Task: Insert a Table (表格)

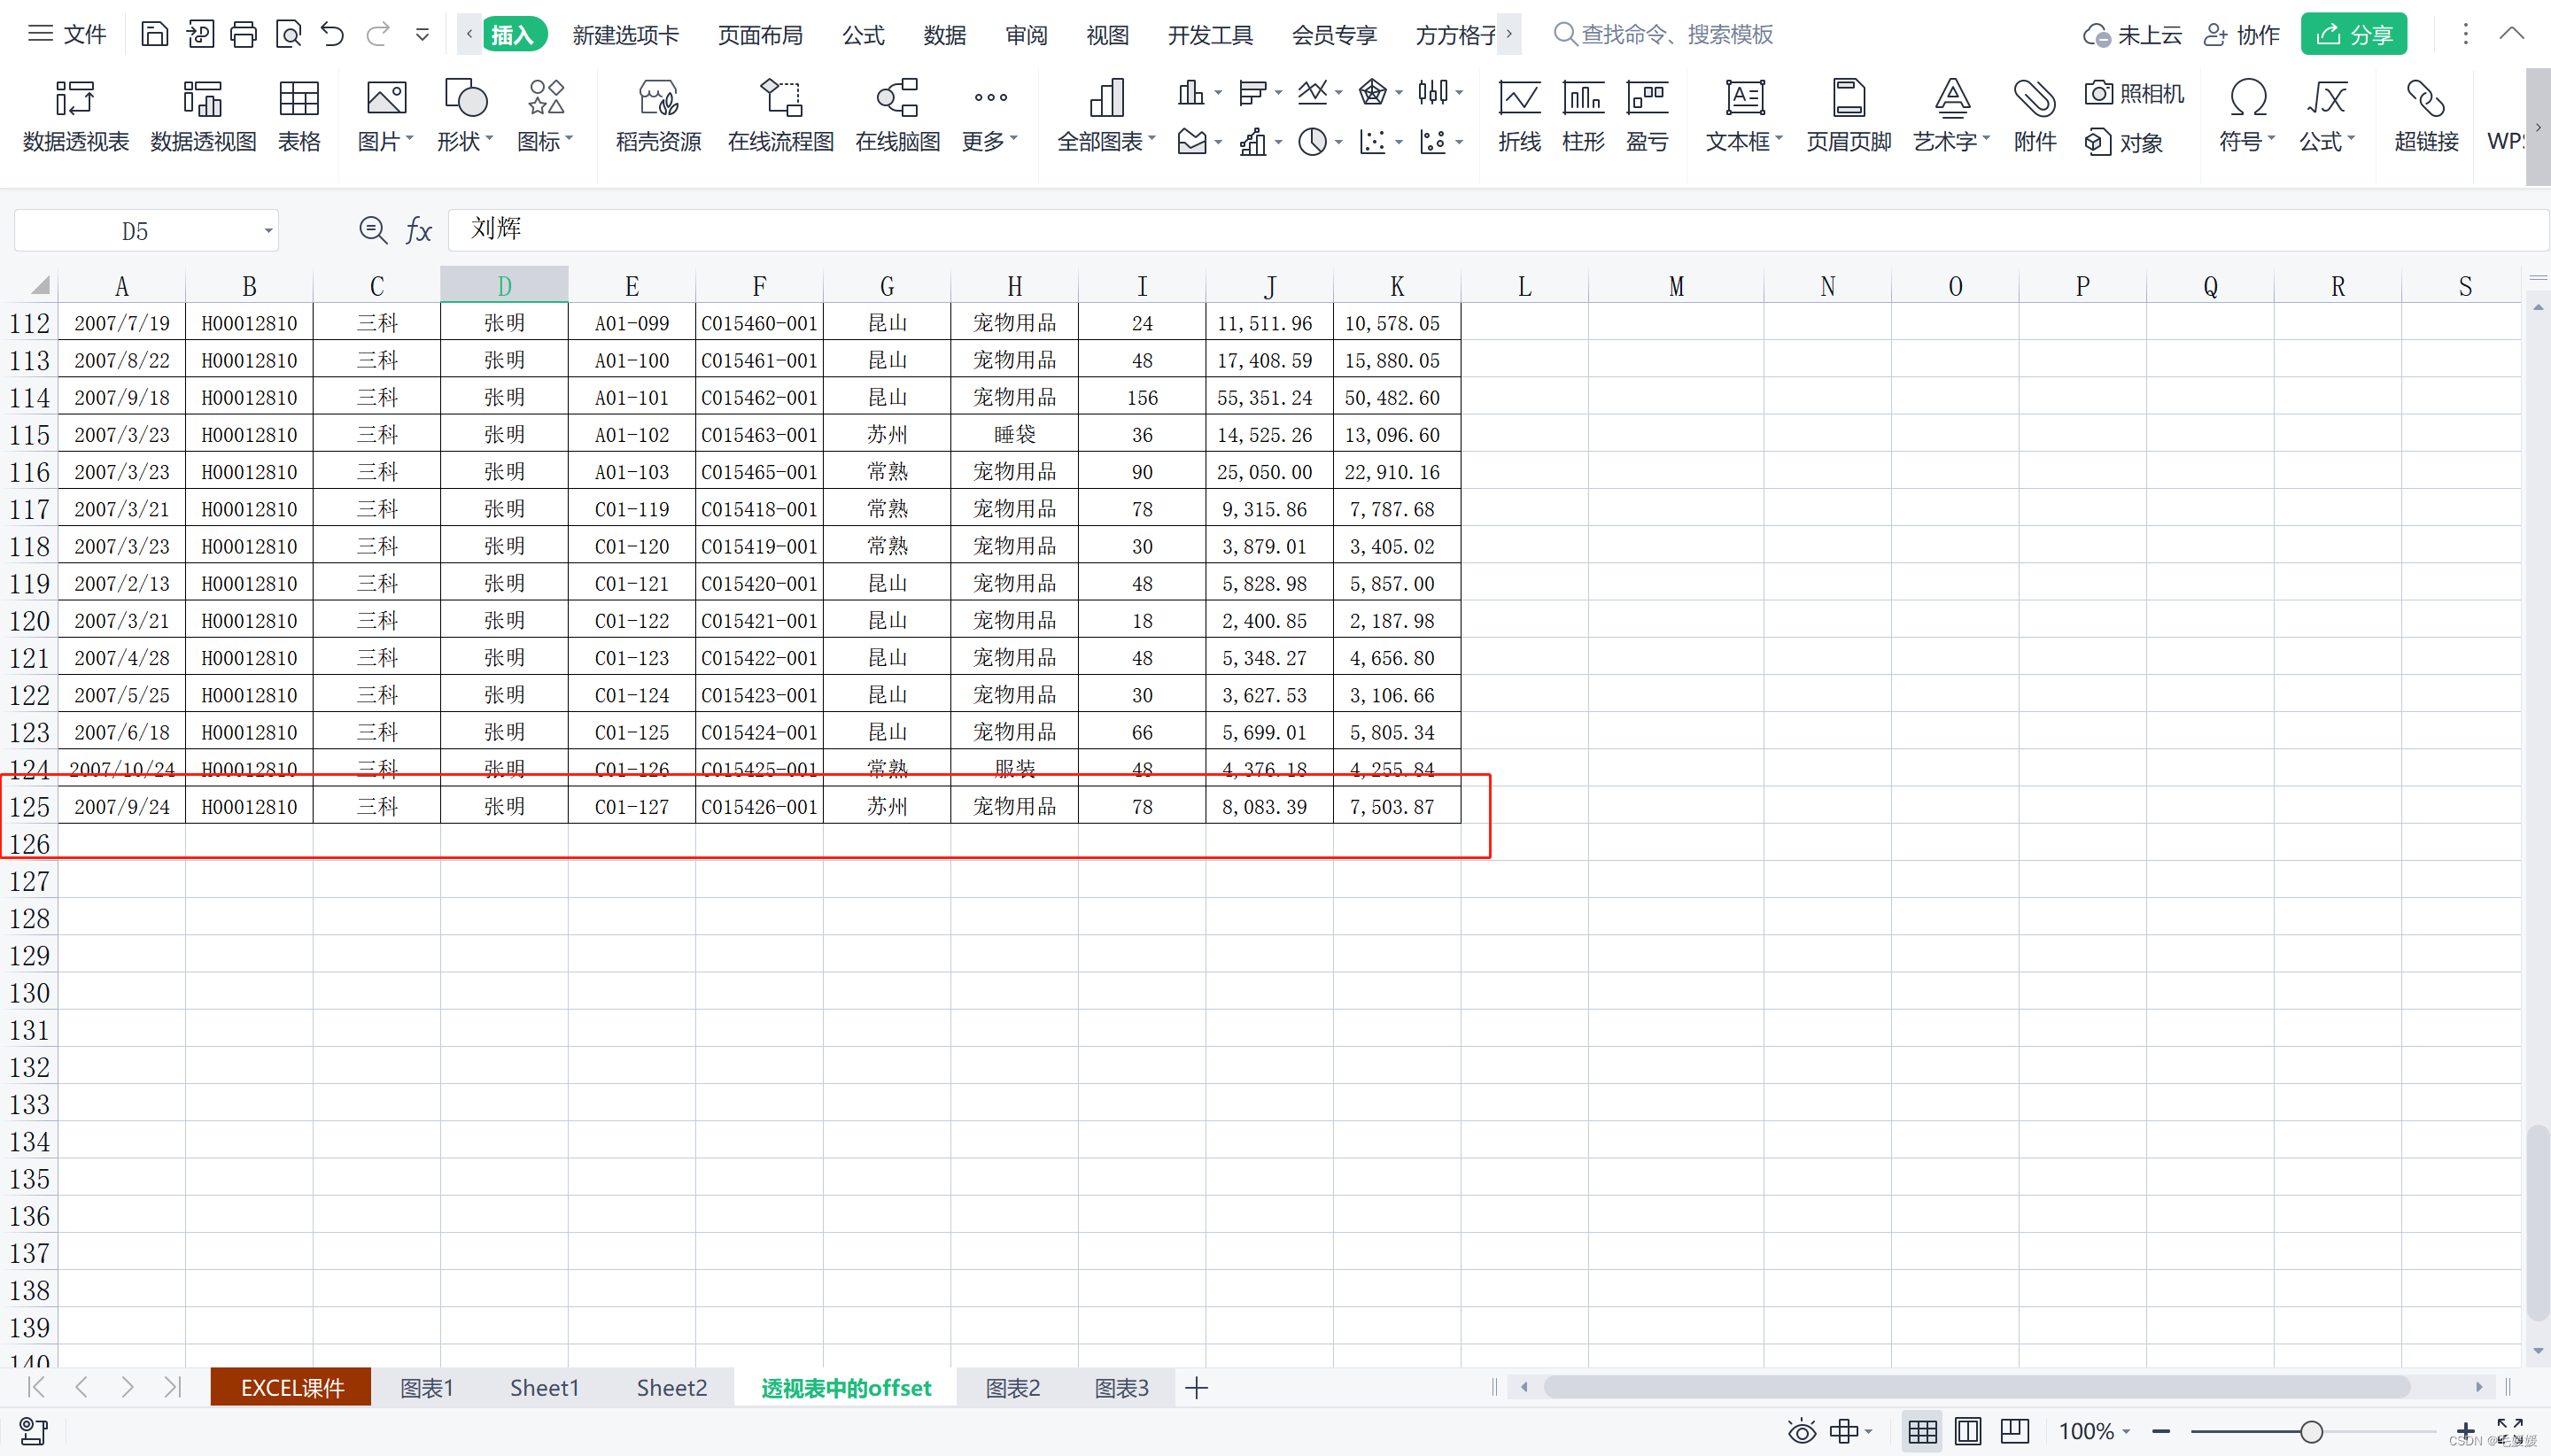Action: point(299,116)
